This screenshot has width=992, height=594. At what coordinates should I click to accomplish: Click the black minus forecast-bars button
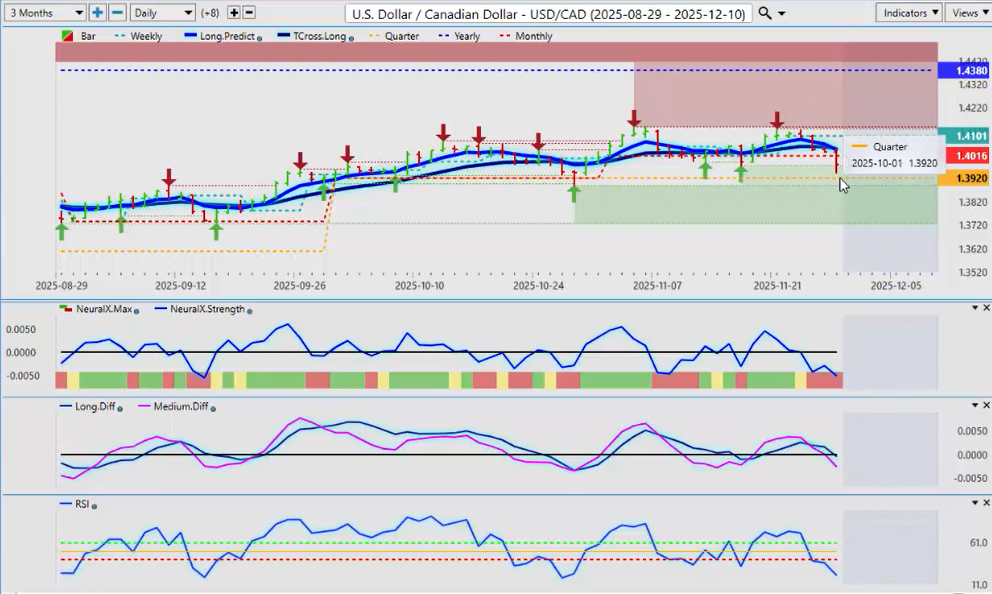[249, 13]
